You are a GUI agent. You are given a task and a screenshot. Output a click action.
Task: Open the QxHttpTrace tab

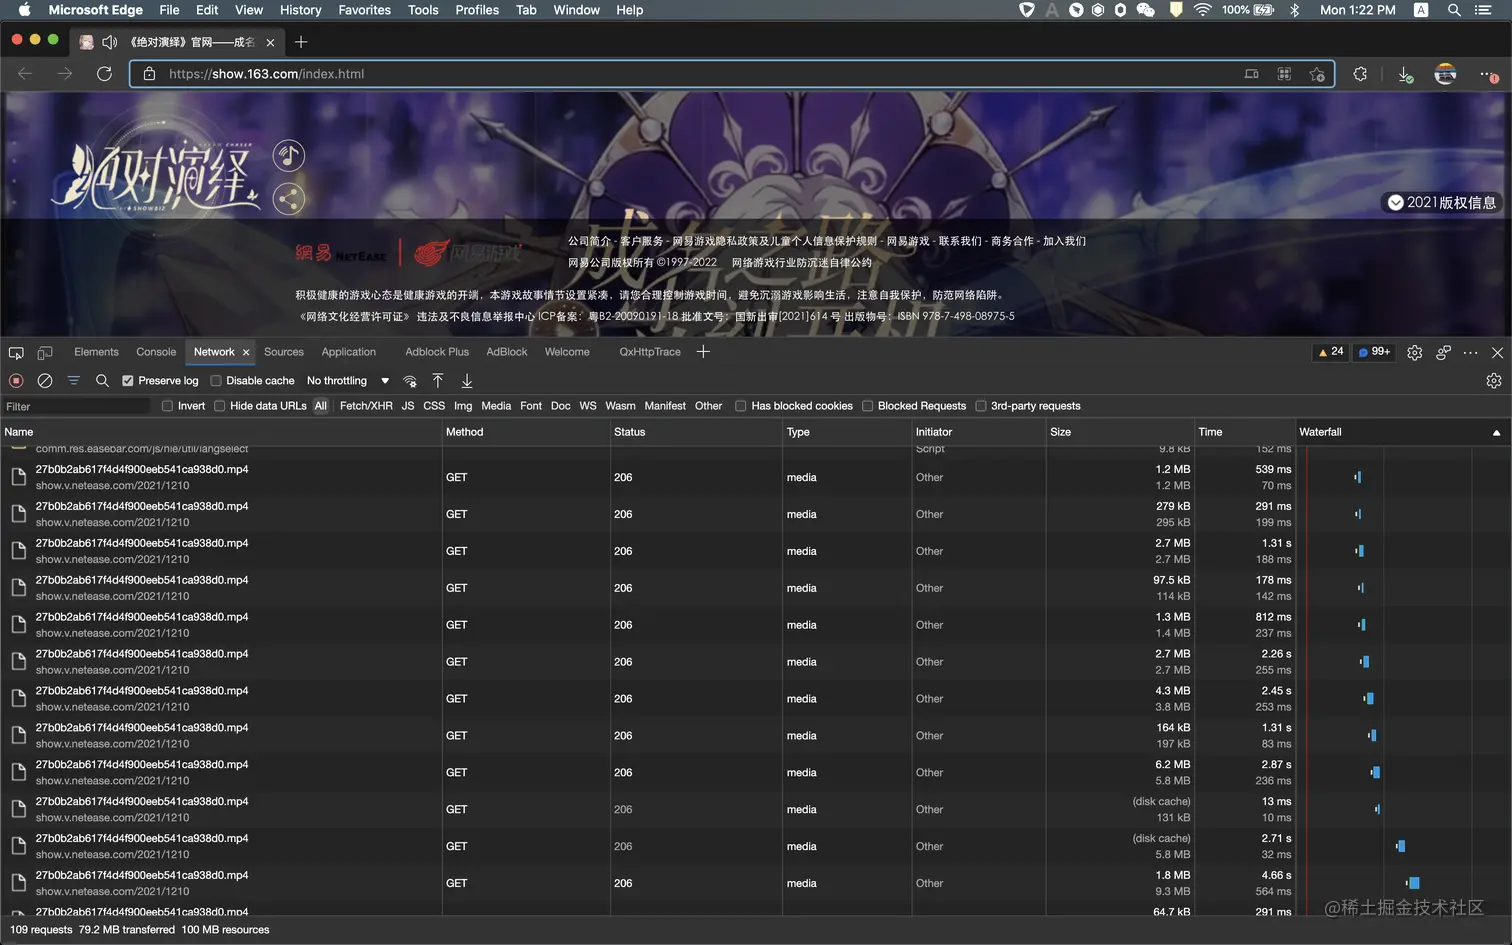coord(650,352)
